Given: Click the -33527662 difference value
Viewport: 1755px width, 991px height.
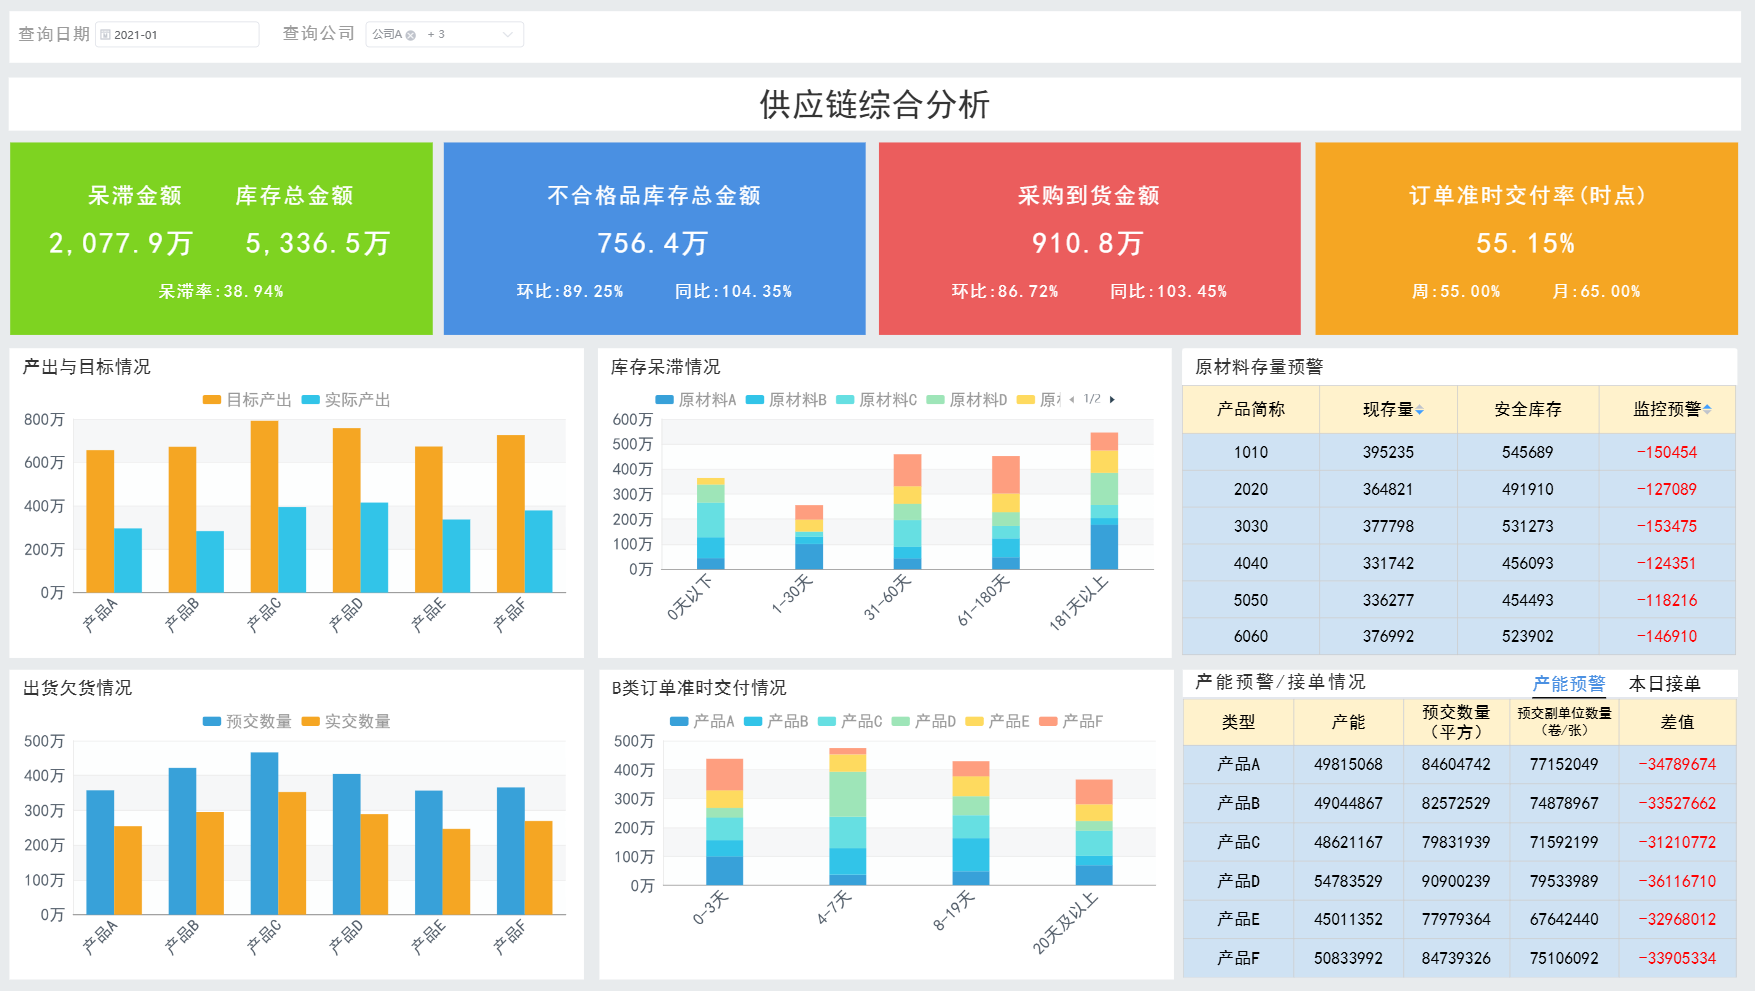Looking at the screenshot, I should tap(1677, 803).
